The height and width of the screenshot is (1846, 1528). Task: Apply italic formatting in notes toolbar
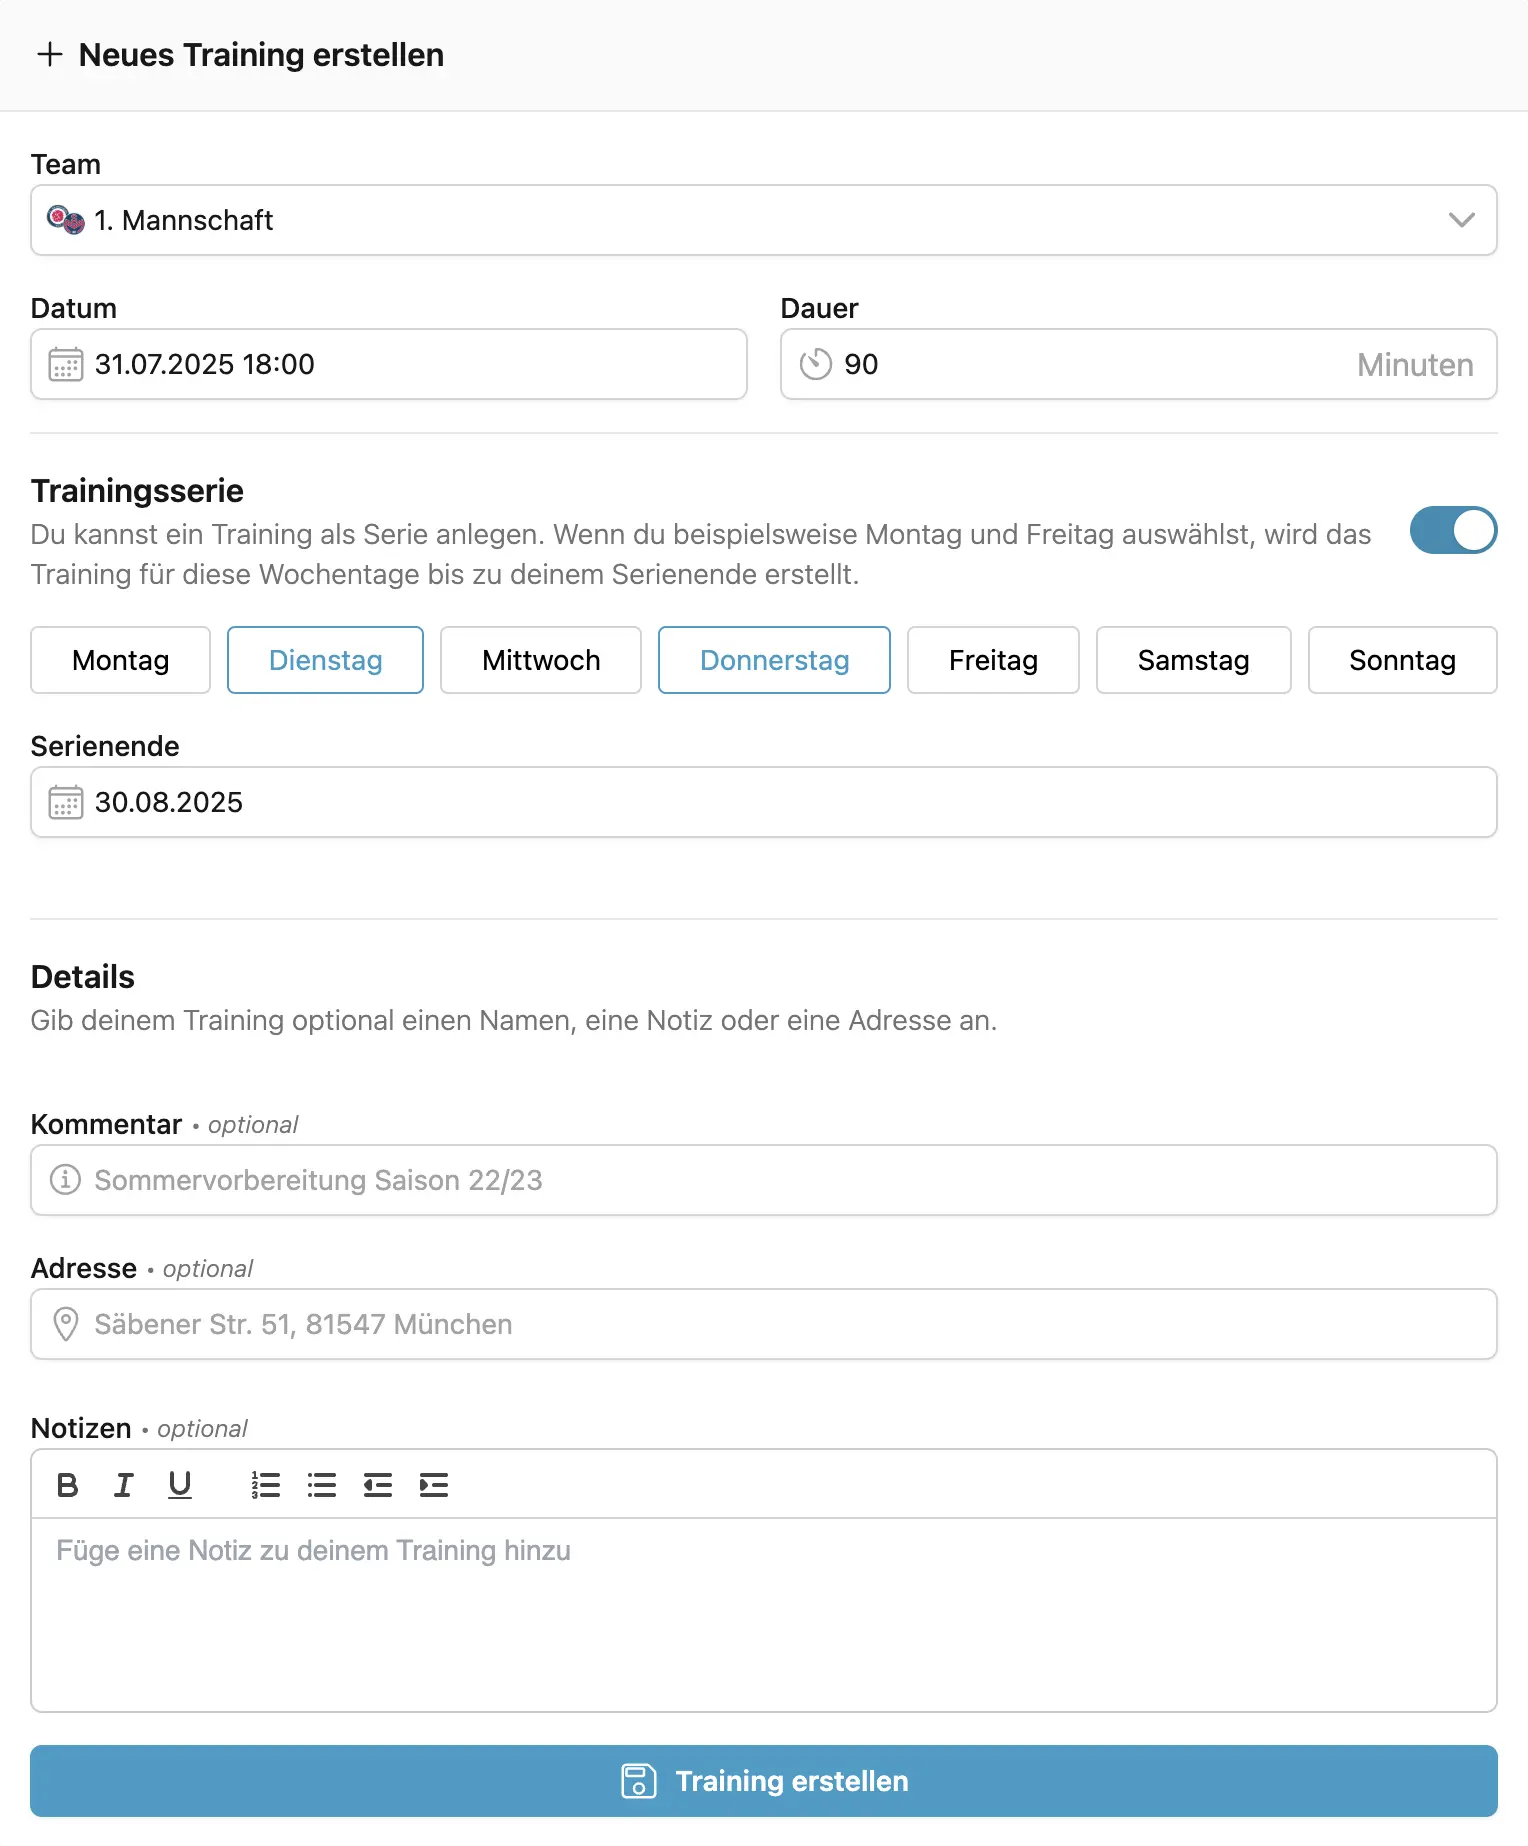pos(123,1485)
